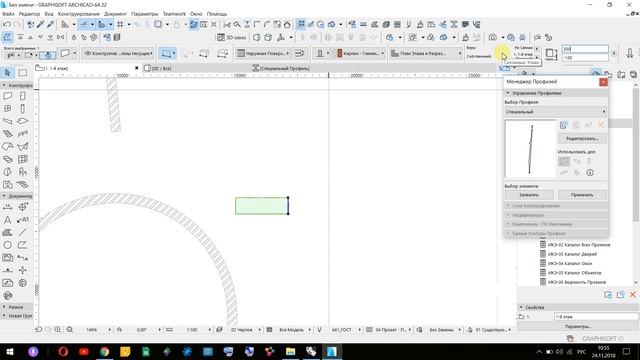Open the reference surface dropdown

264,53
